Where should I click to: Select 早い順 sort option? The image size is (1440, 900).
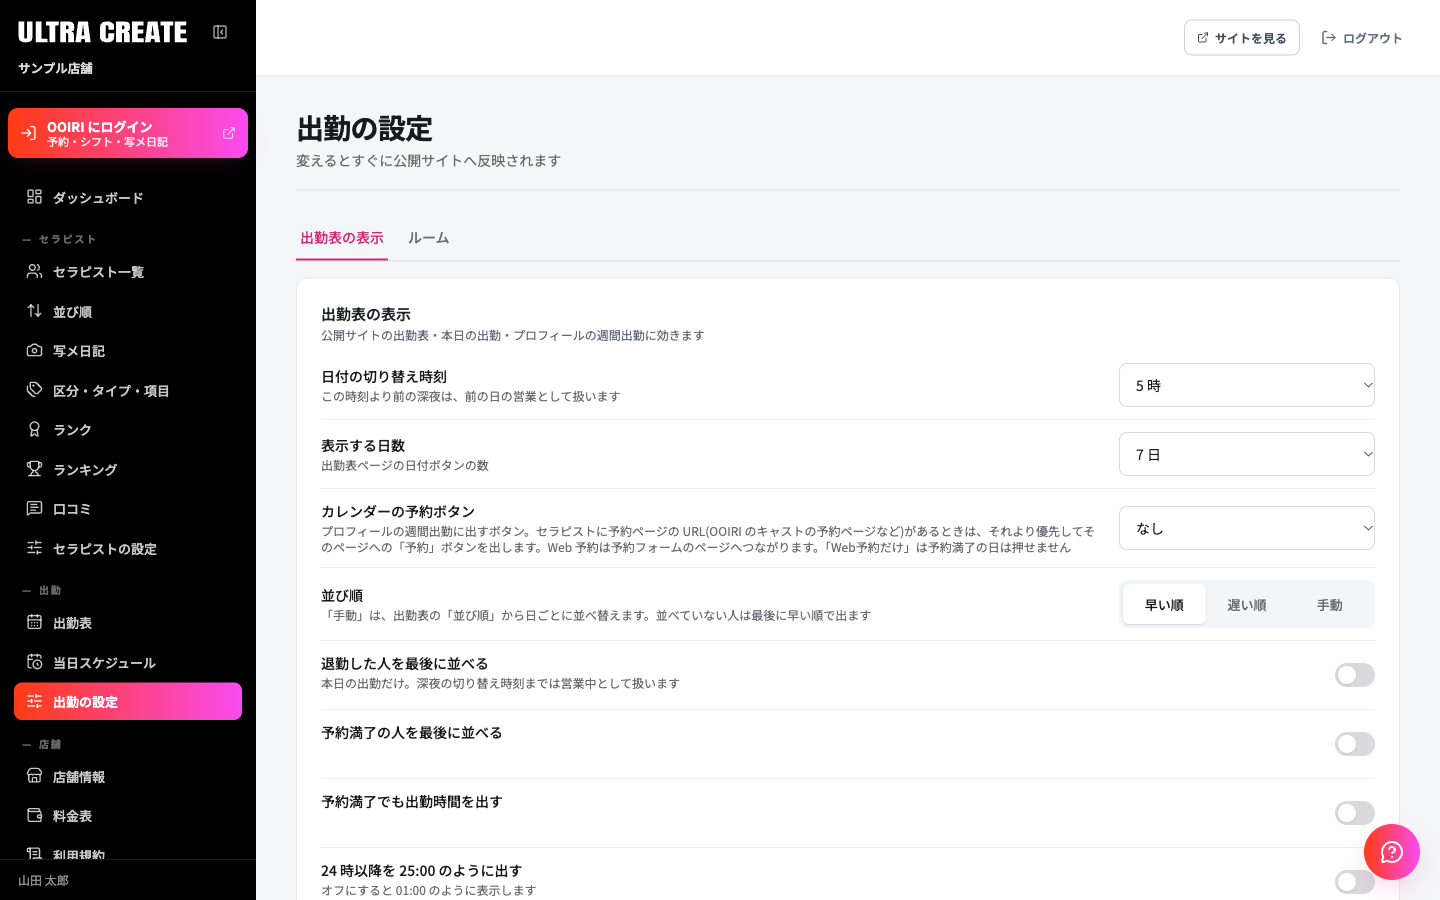(1164, 604)
